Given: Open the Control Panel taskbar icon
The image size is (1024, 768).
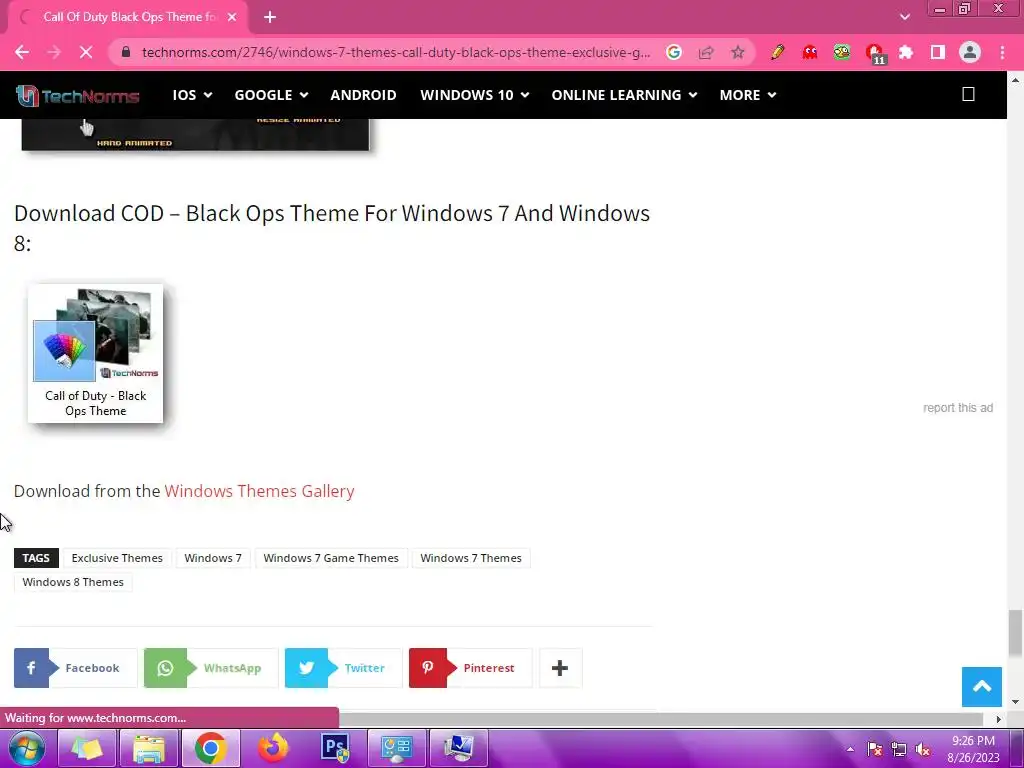Looking at the screenshot, I should click(x=396, y=748).
